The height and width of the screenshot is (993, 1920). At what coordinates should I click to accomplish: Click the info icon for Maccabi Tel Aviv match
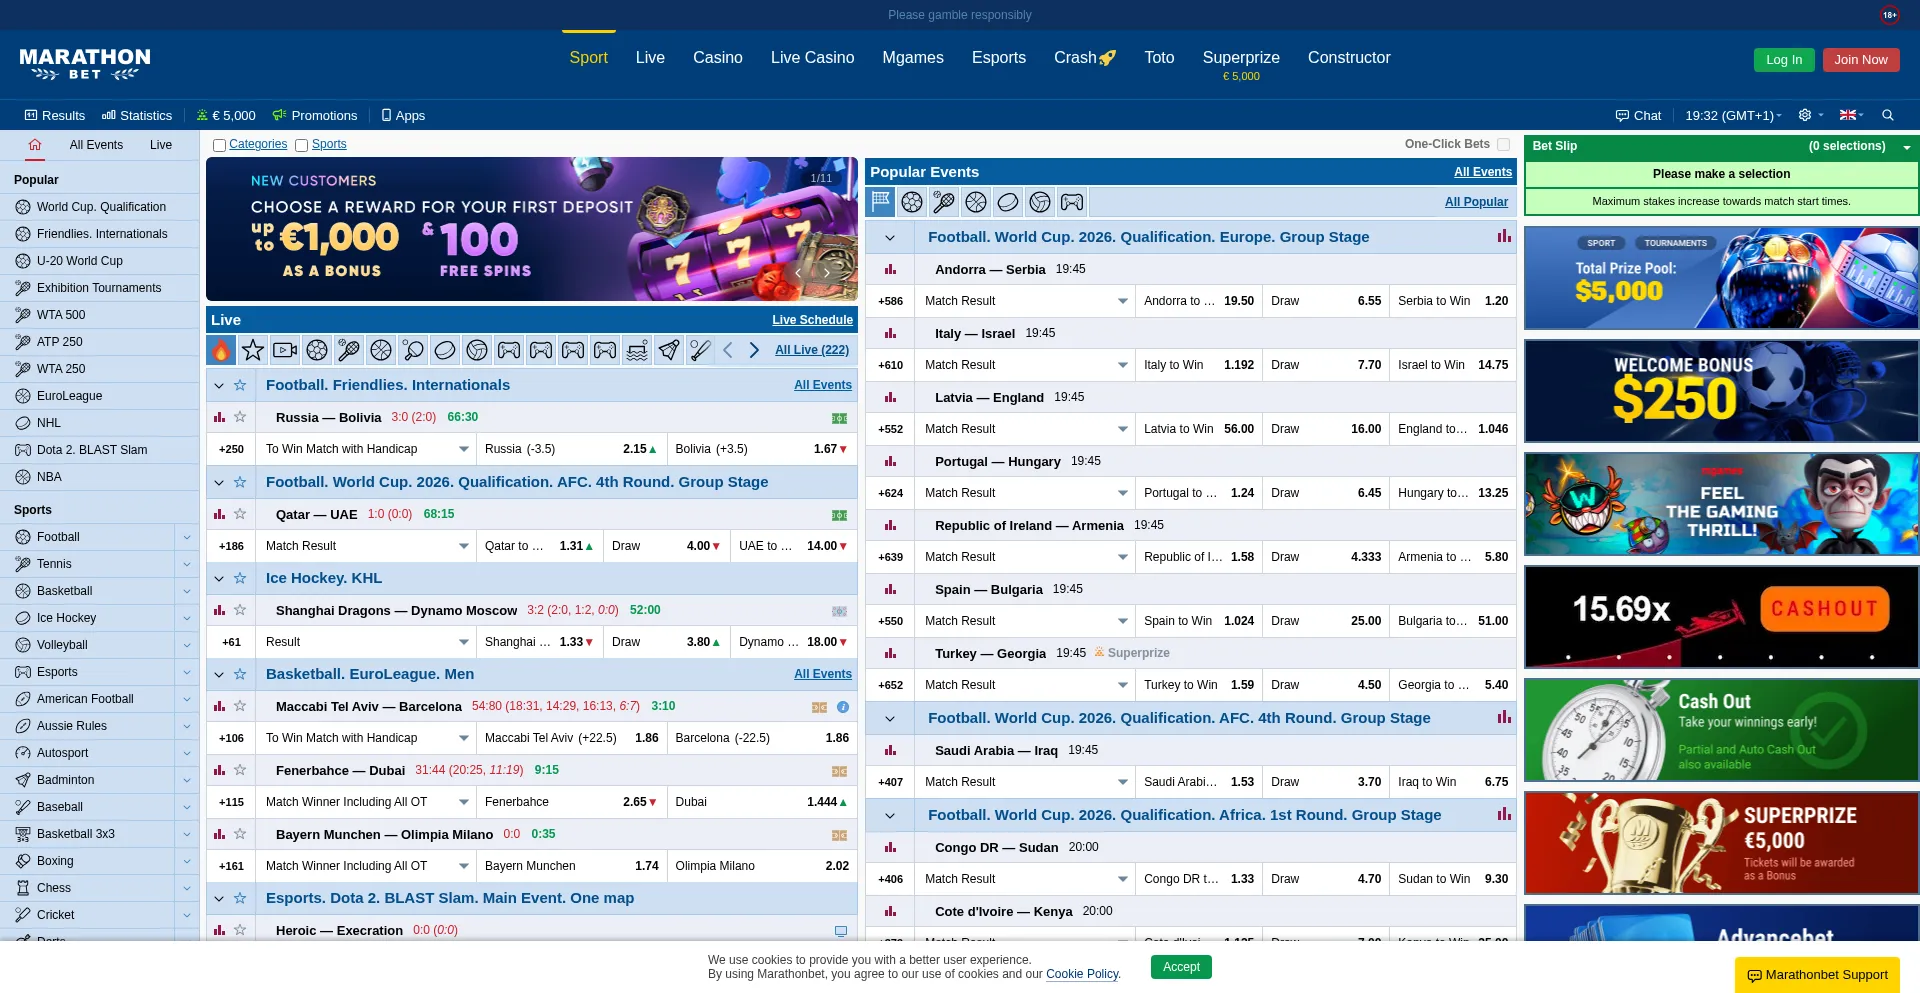pyautogui.click(x=843, y=707)
